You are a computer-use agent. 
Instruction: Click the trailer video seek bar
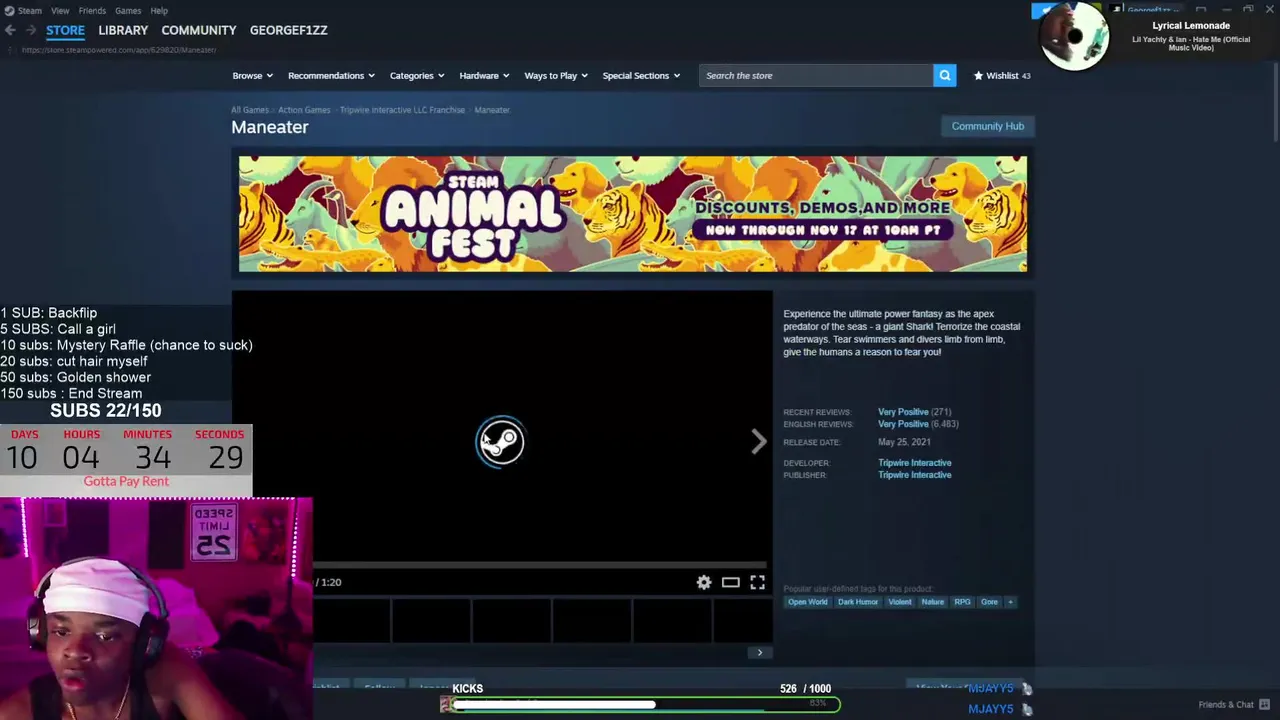click(x=540, y=565)
